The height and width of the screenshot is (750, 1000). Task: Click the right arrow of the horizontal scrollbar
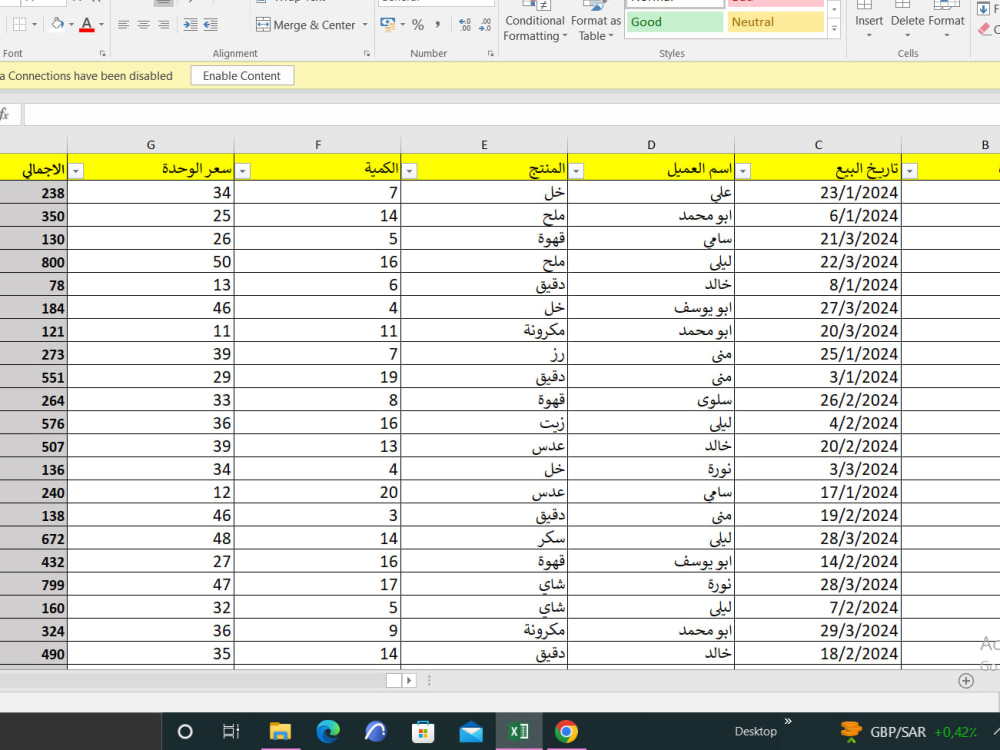click(409, 680)
